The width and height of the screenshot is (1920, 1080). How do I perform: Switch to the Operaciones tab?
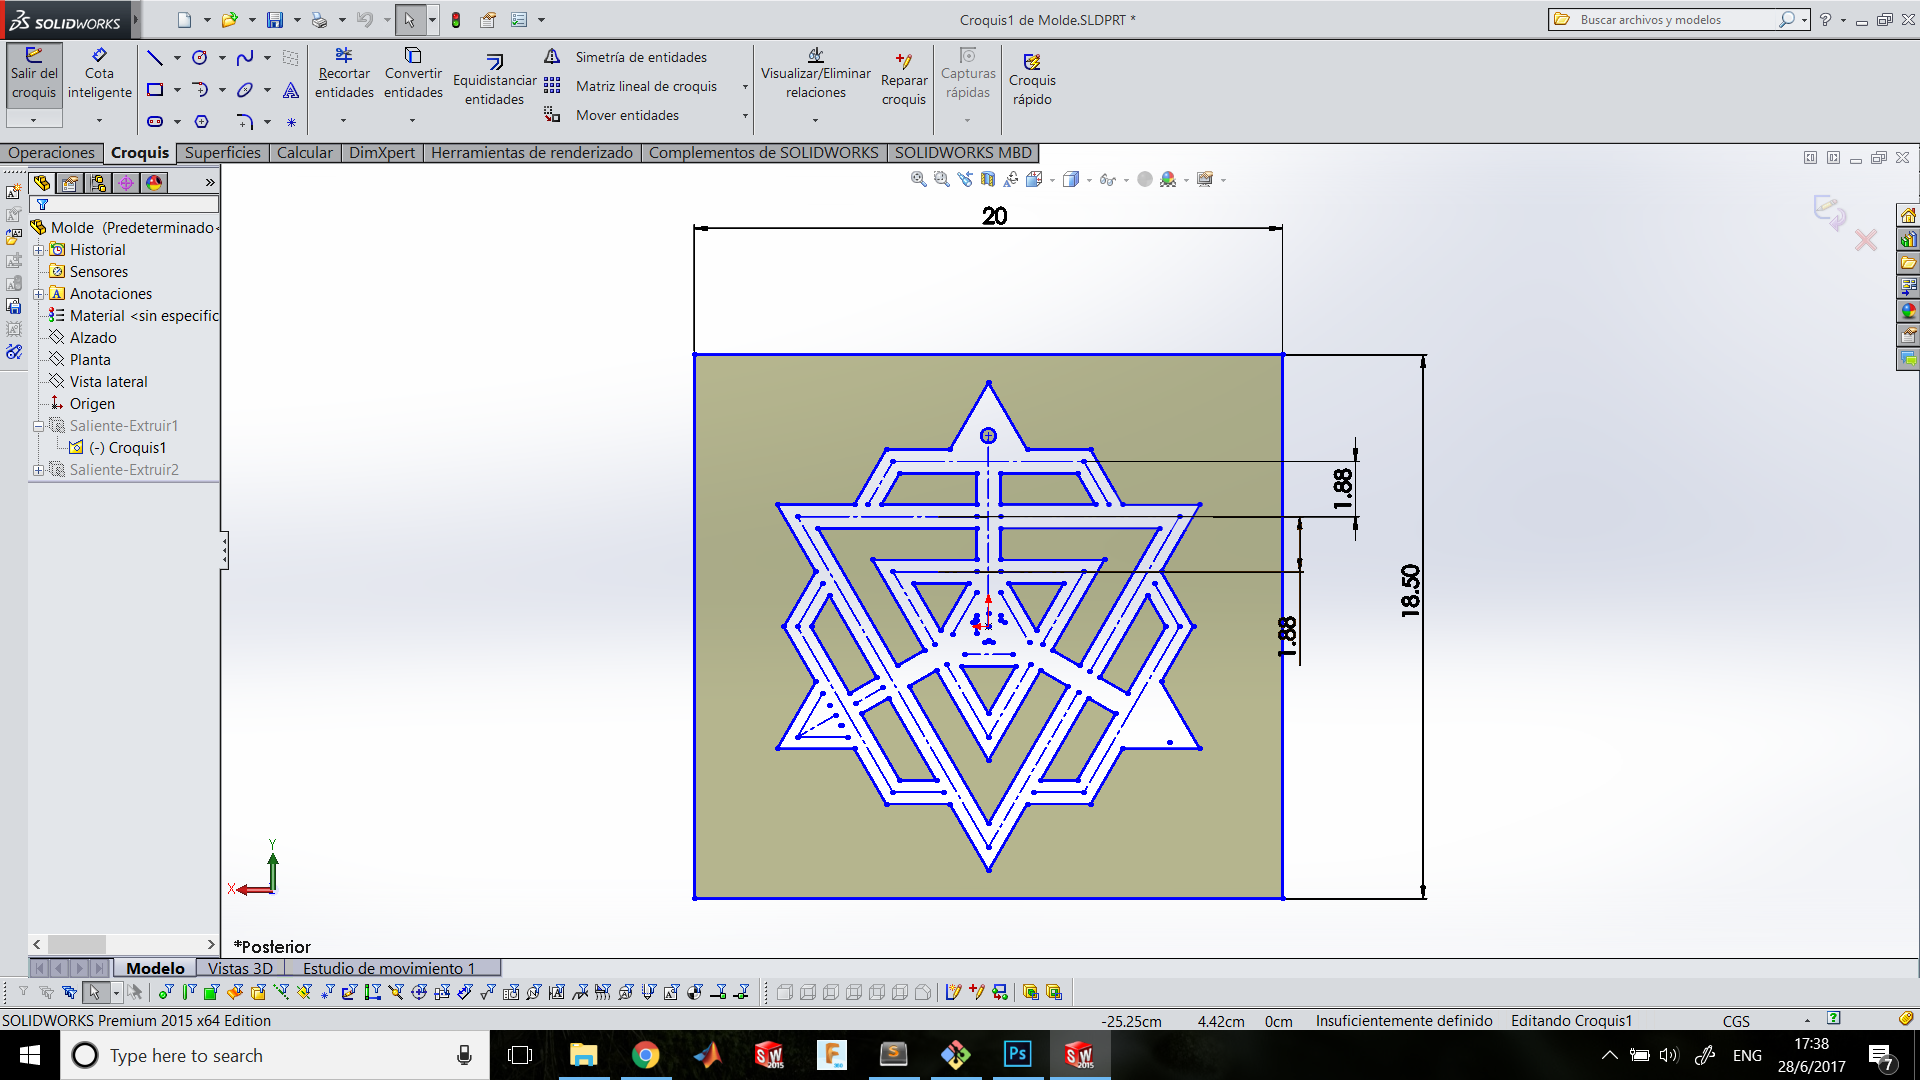(x=52, y=153)
